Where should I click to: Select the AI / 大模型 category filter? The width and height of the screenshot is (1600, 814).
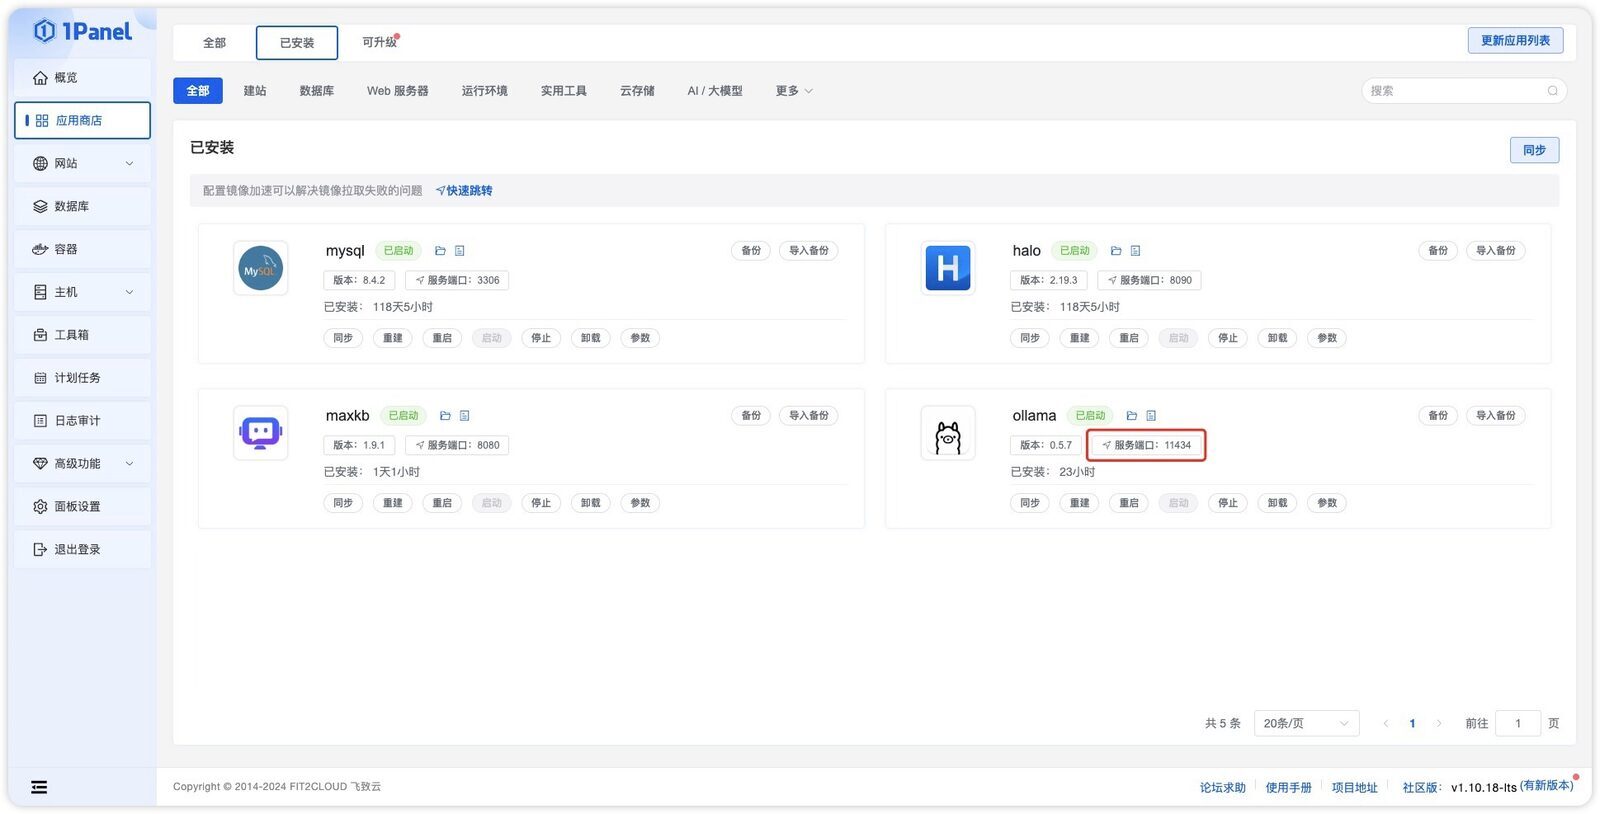click(715, 91)
